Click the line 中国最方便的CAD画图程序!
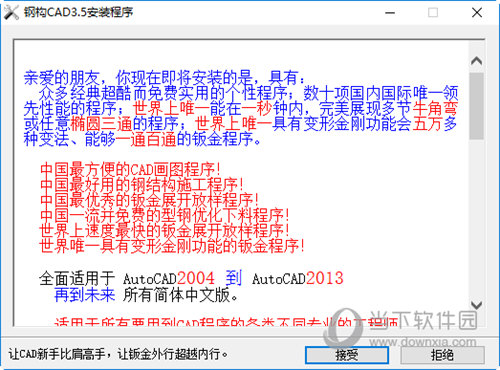This screenshot has width=500, height=370. click(130, 169)
